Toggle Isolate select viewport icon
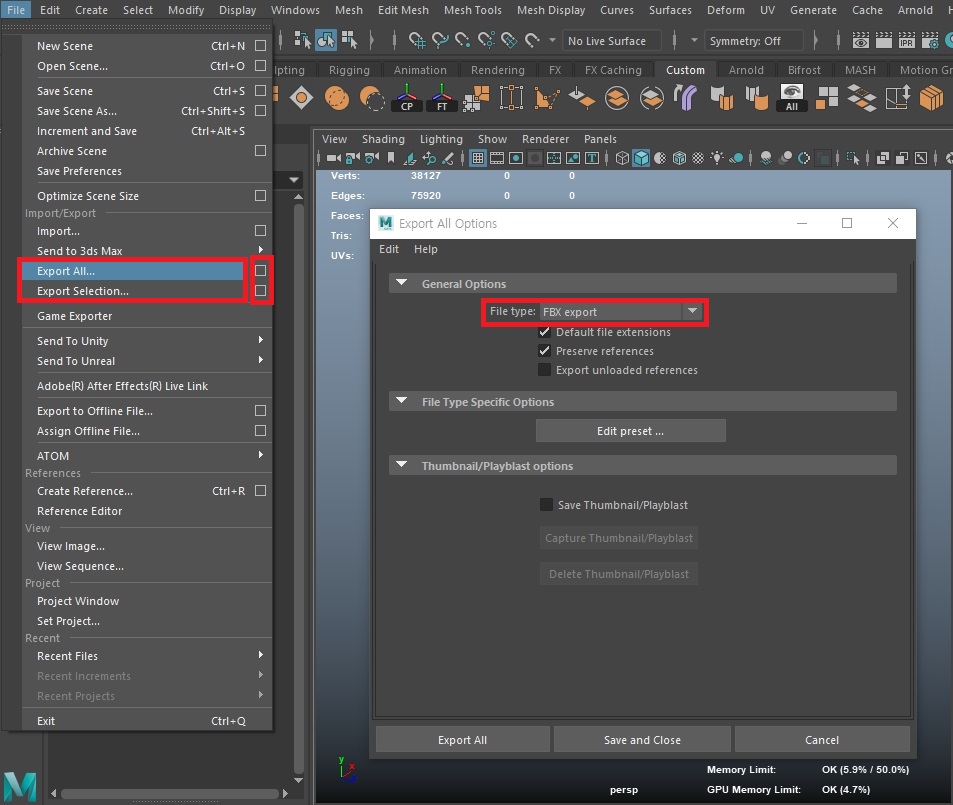This screenshot has width=953, height=805. (x=853, y=159)
